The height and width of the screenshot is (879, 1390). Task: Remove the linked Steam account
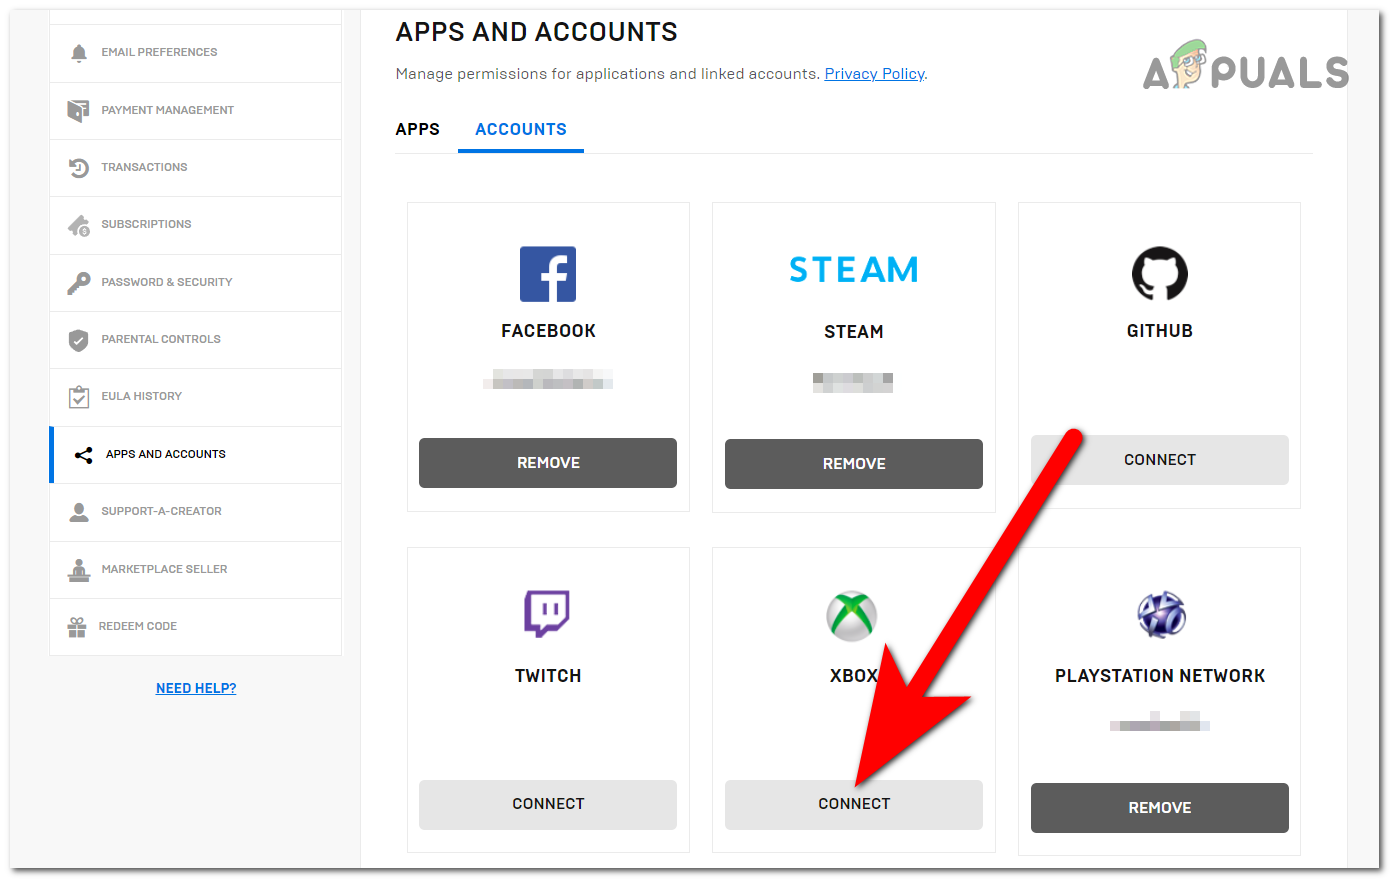(853, 463)
